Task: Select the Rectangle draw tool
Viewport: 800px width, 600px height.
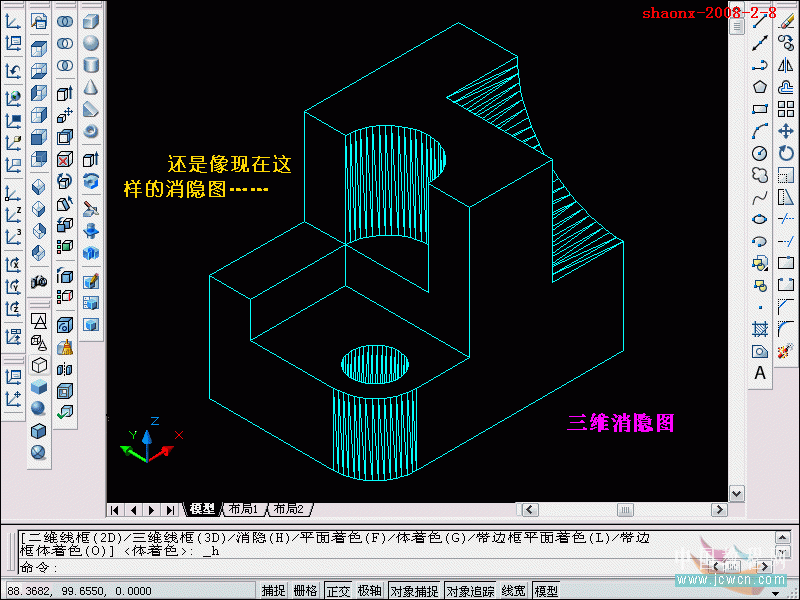Action: [x=760, y=109]
